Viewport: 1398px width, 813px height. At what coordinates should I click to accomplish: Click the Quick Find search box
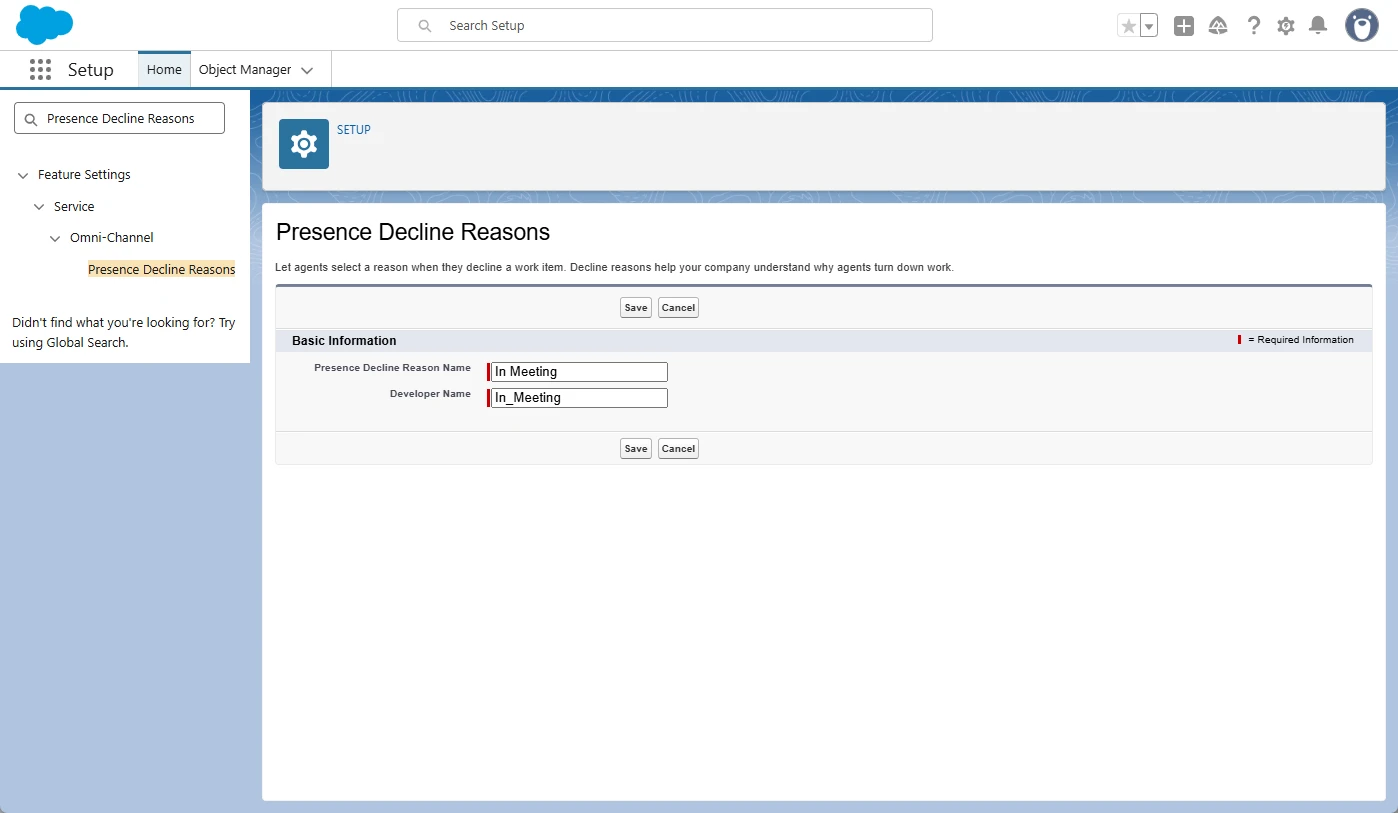(120, 119)
